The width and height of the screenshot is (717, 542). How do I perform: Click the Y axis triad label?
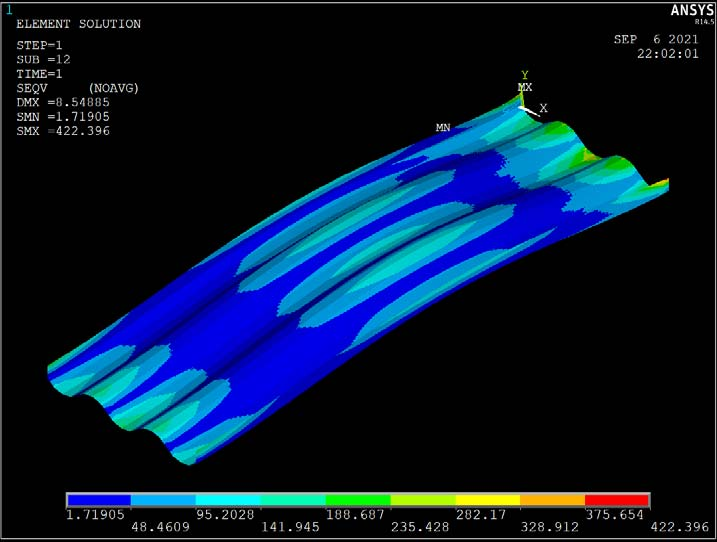pyautogui.click(x=524, y=75)
